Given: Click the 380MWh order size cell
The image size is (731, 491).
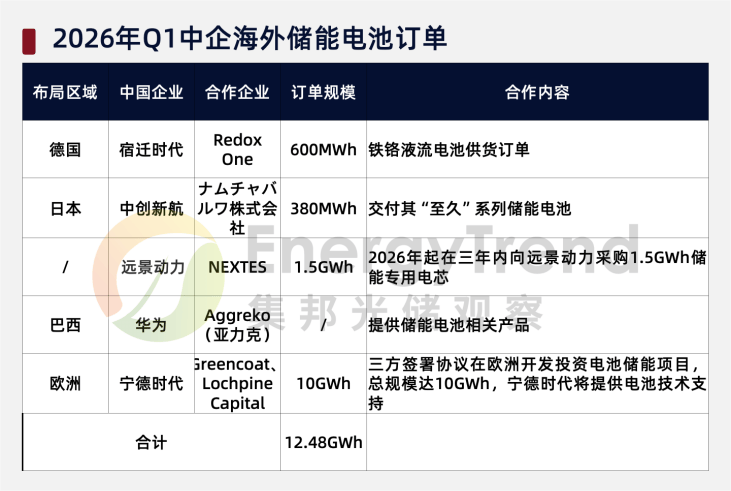Looking at the screenshot, I should point(324,208).
